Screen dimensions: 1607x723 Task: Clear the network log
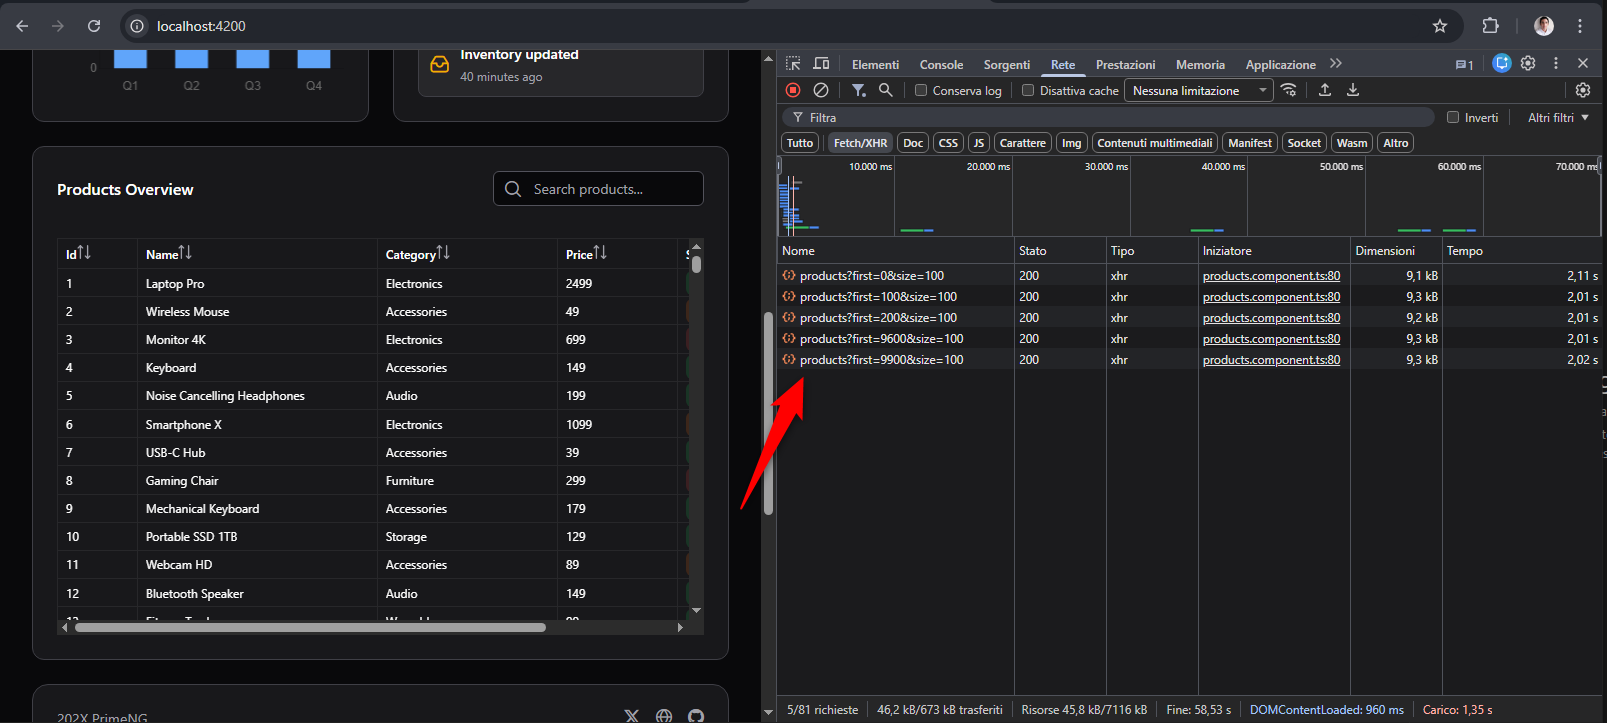point(821,90)
